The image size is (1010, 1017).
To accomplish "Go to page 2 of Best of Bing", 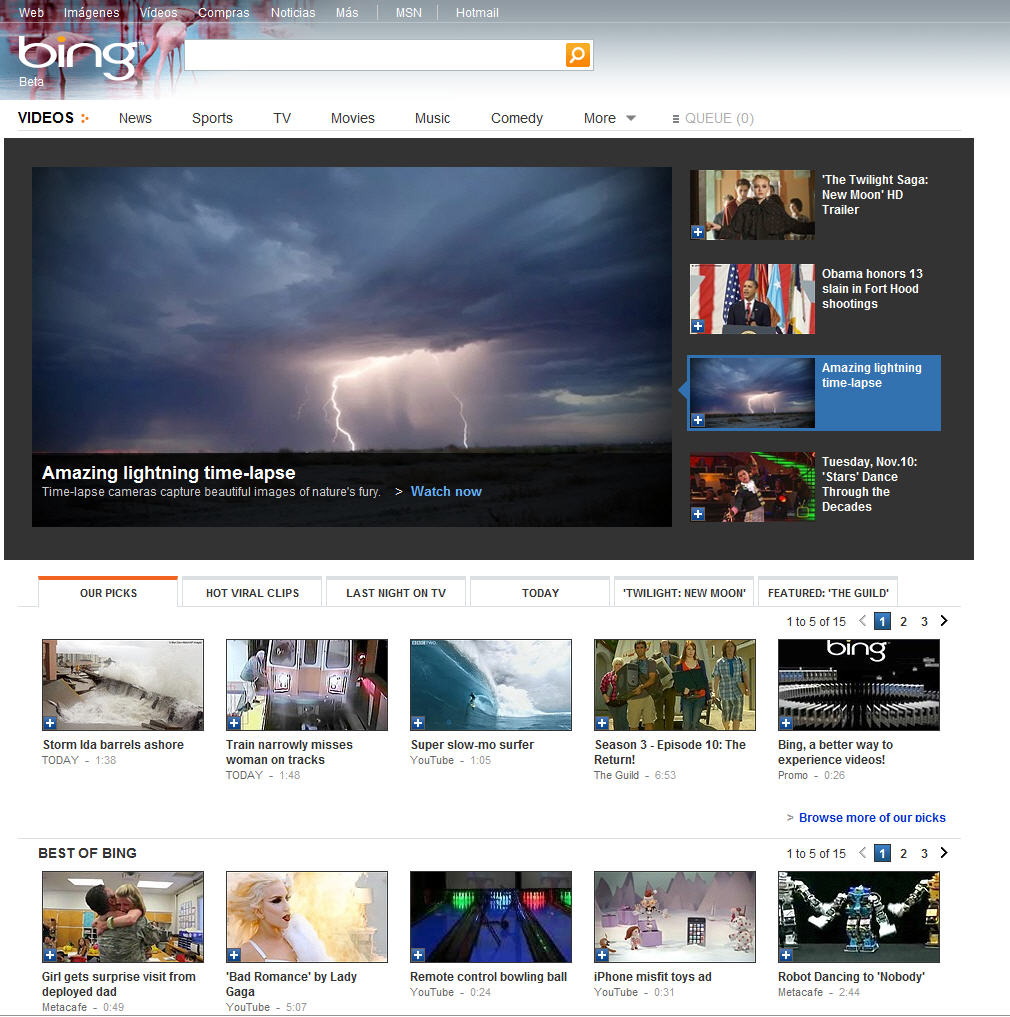I will coord(903,854).
